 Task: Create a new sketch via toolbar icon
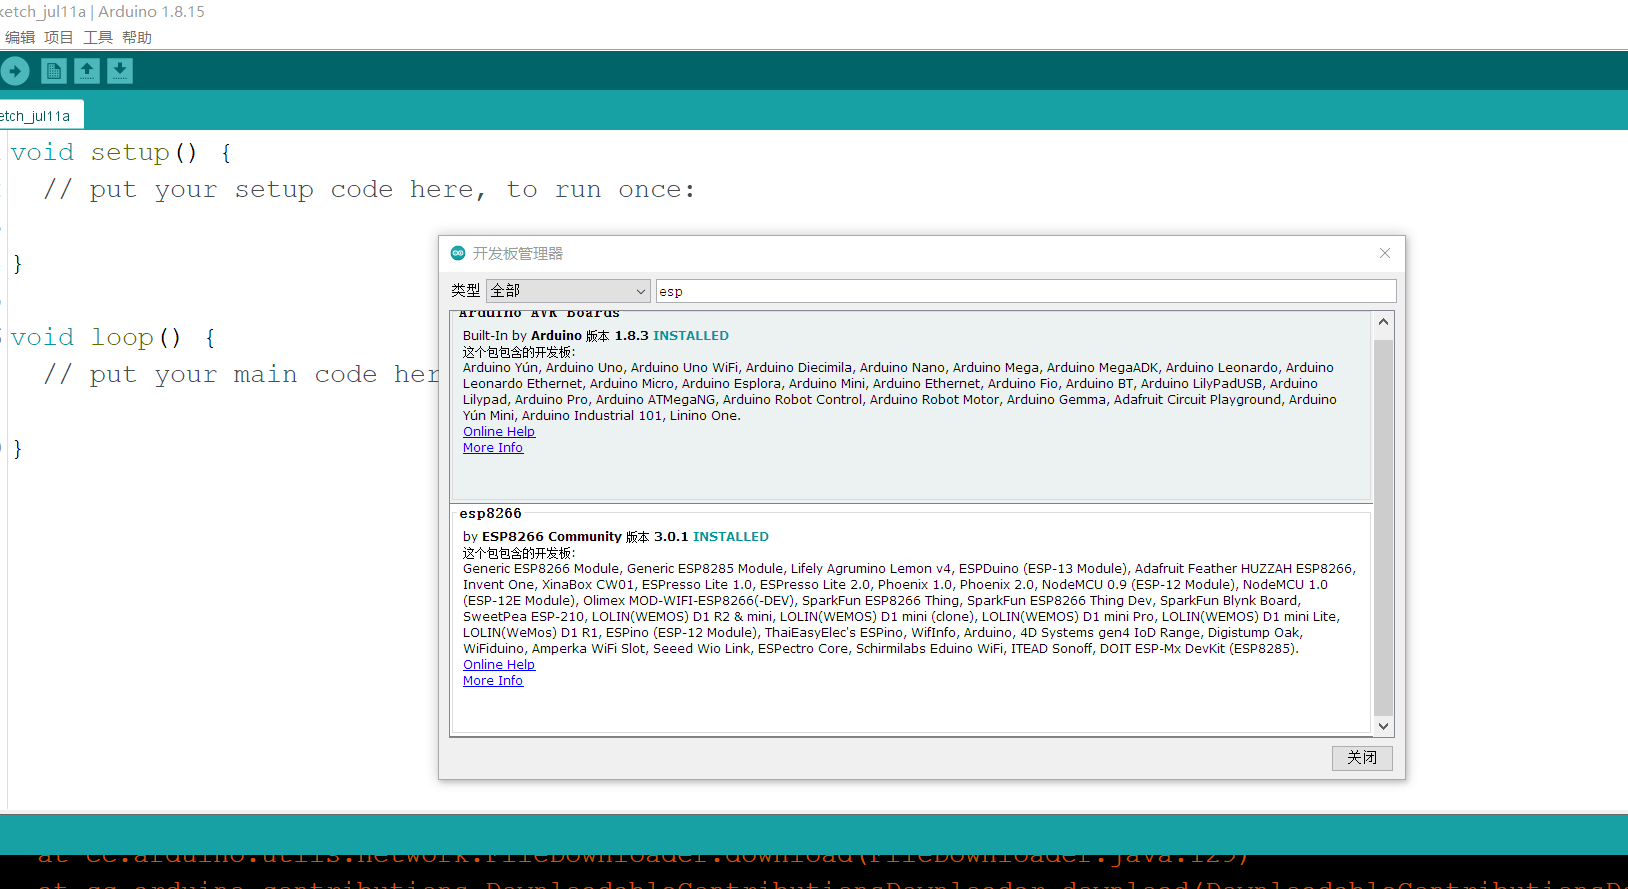coord(54,71)
